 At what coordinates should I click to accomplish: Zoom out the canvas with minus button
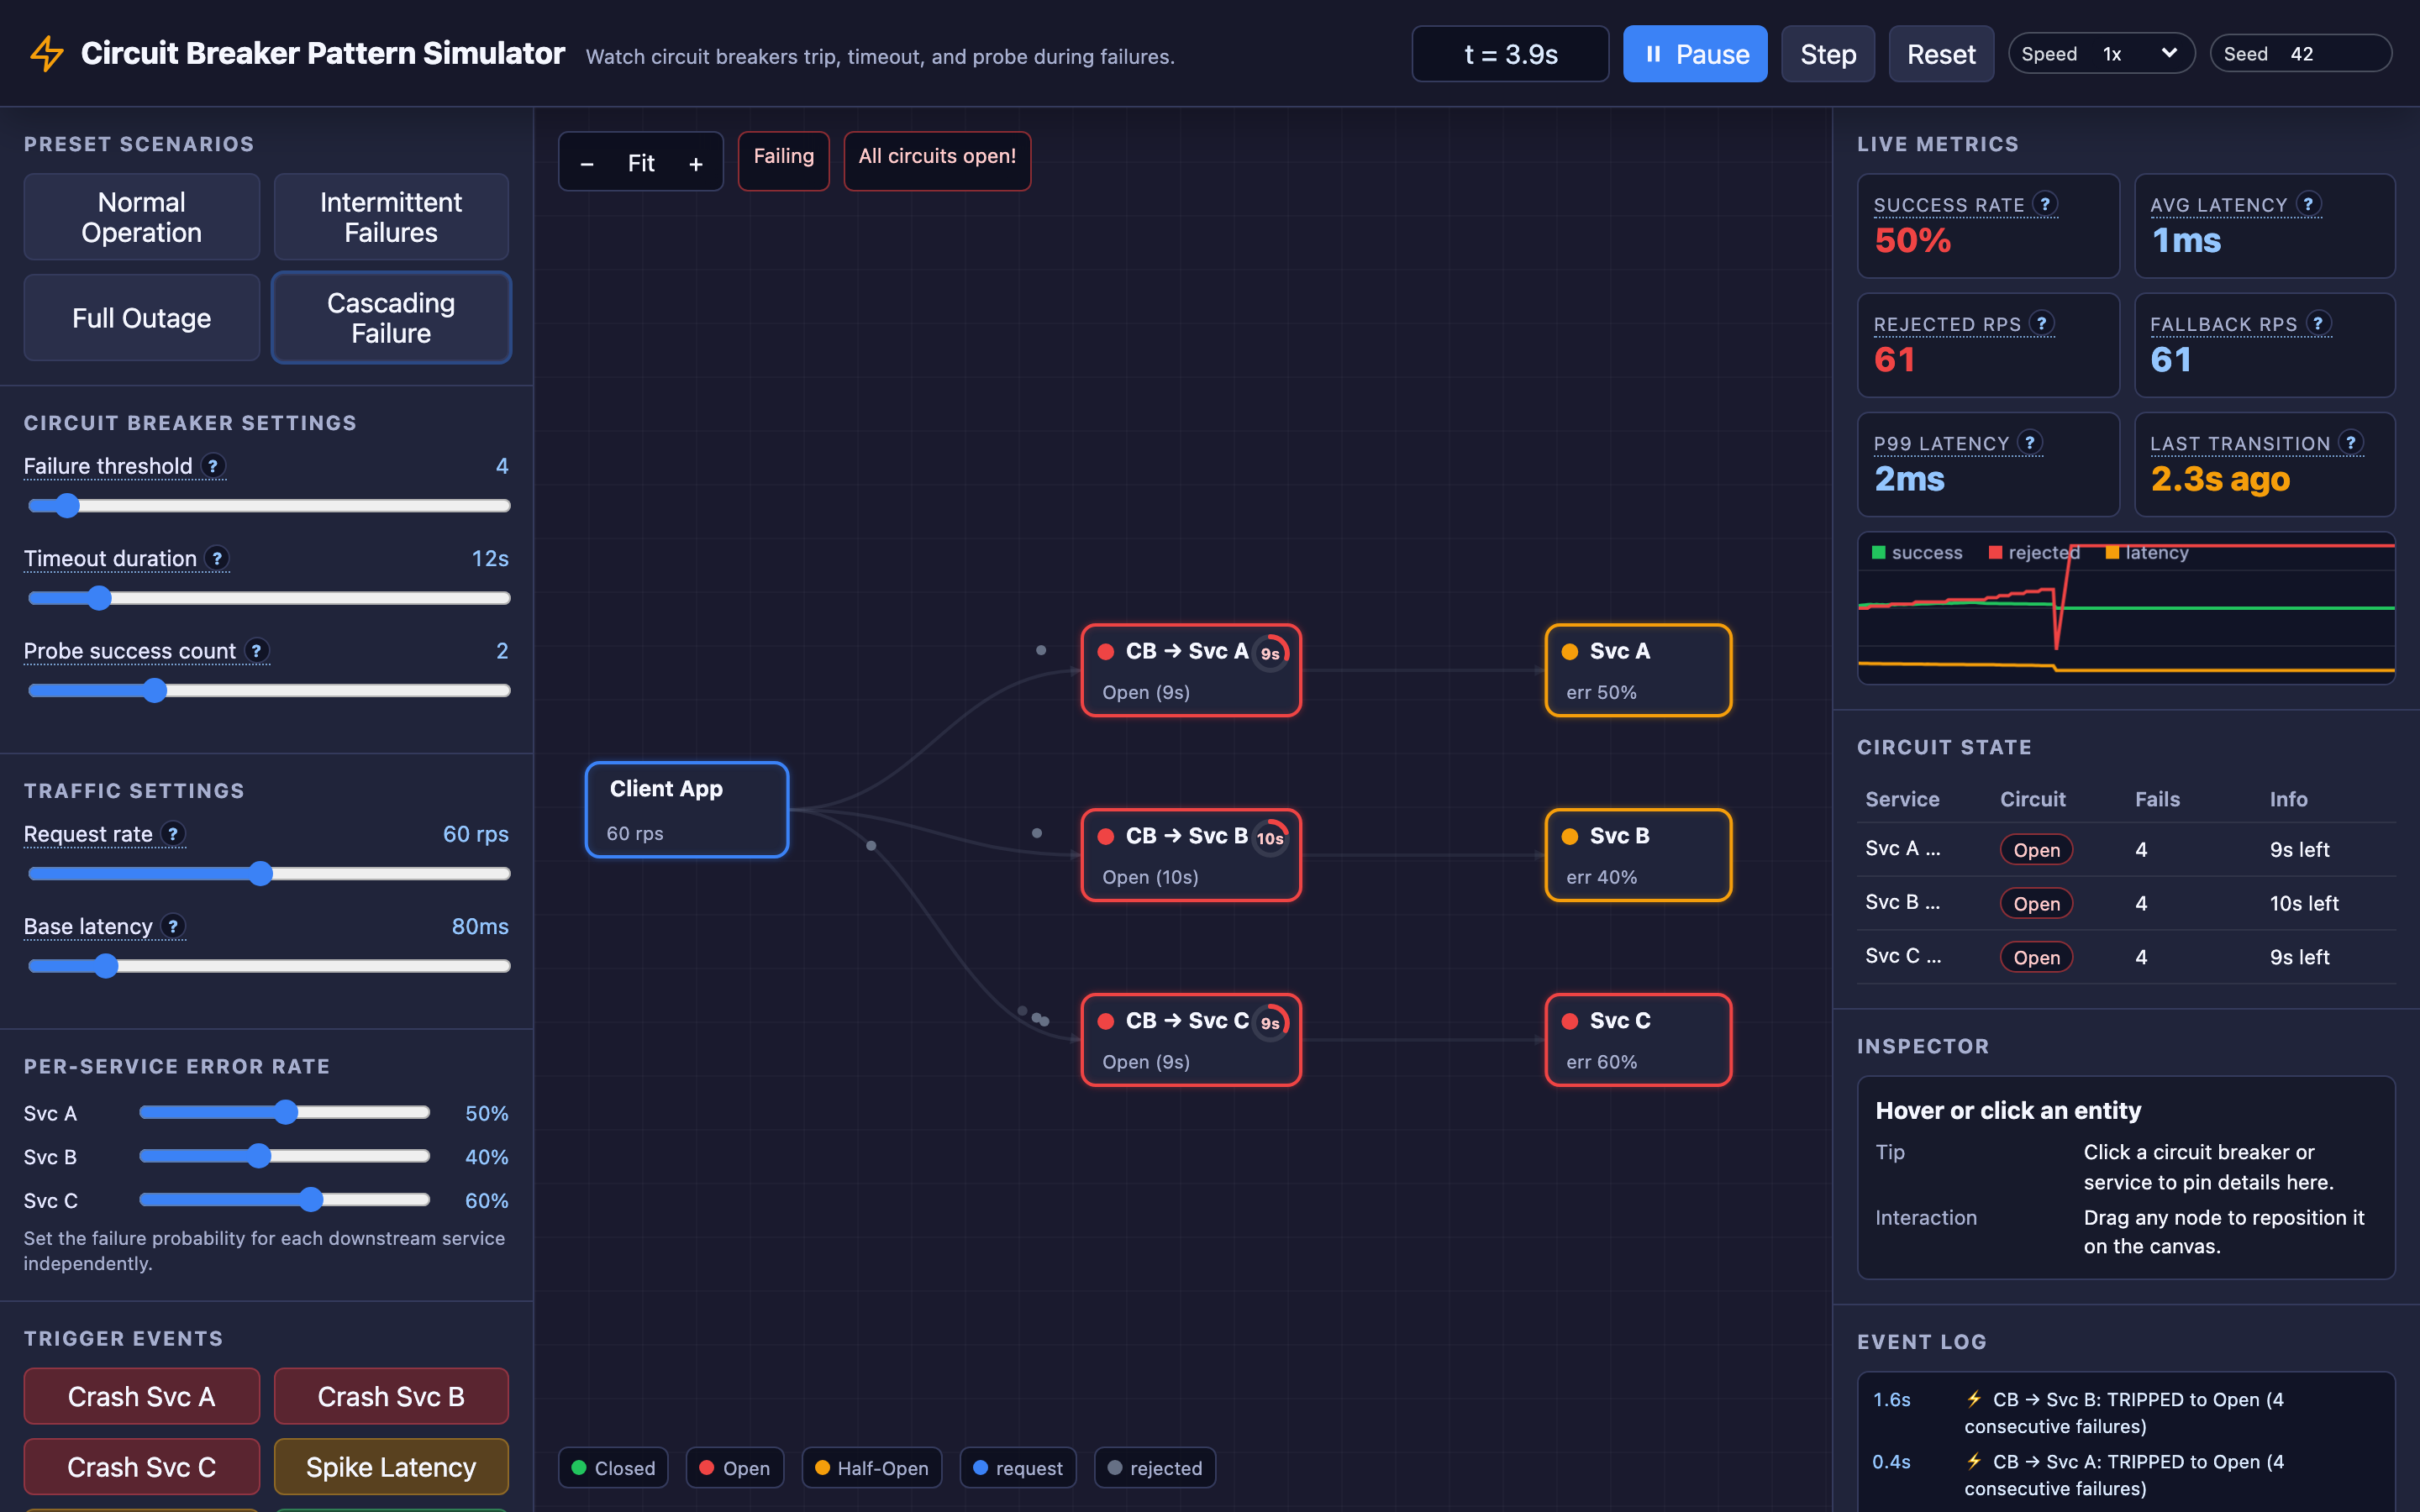[x=587, y=163]
